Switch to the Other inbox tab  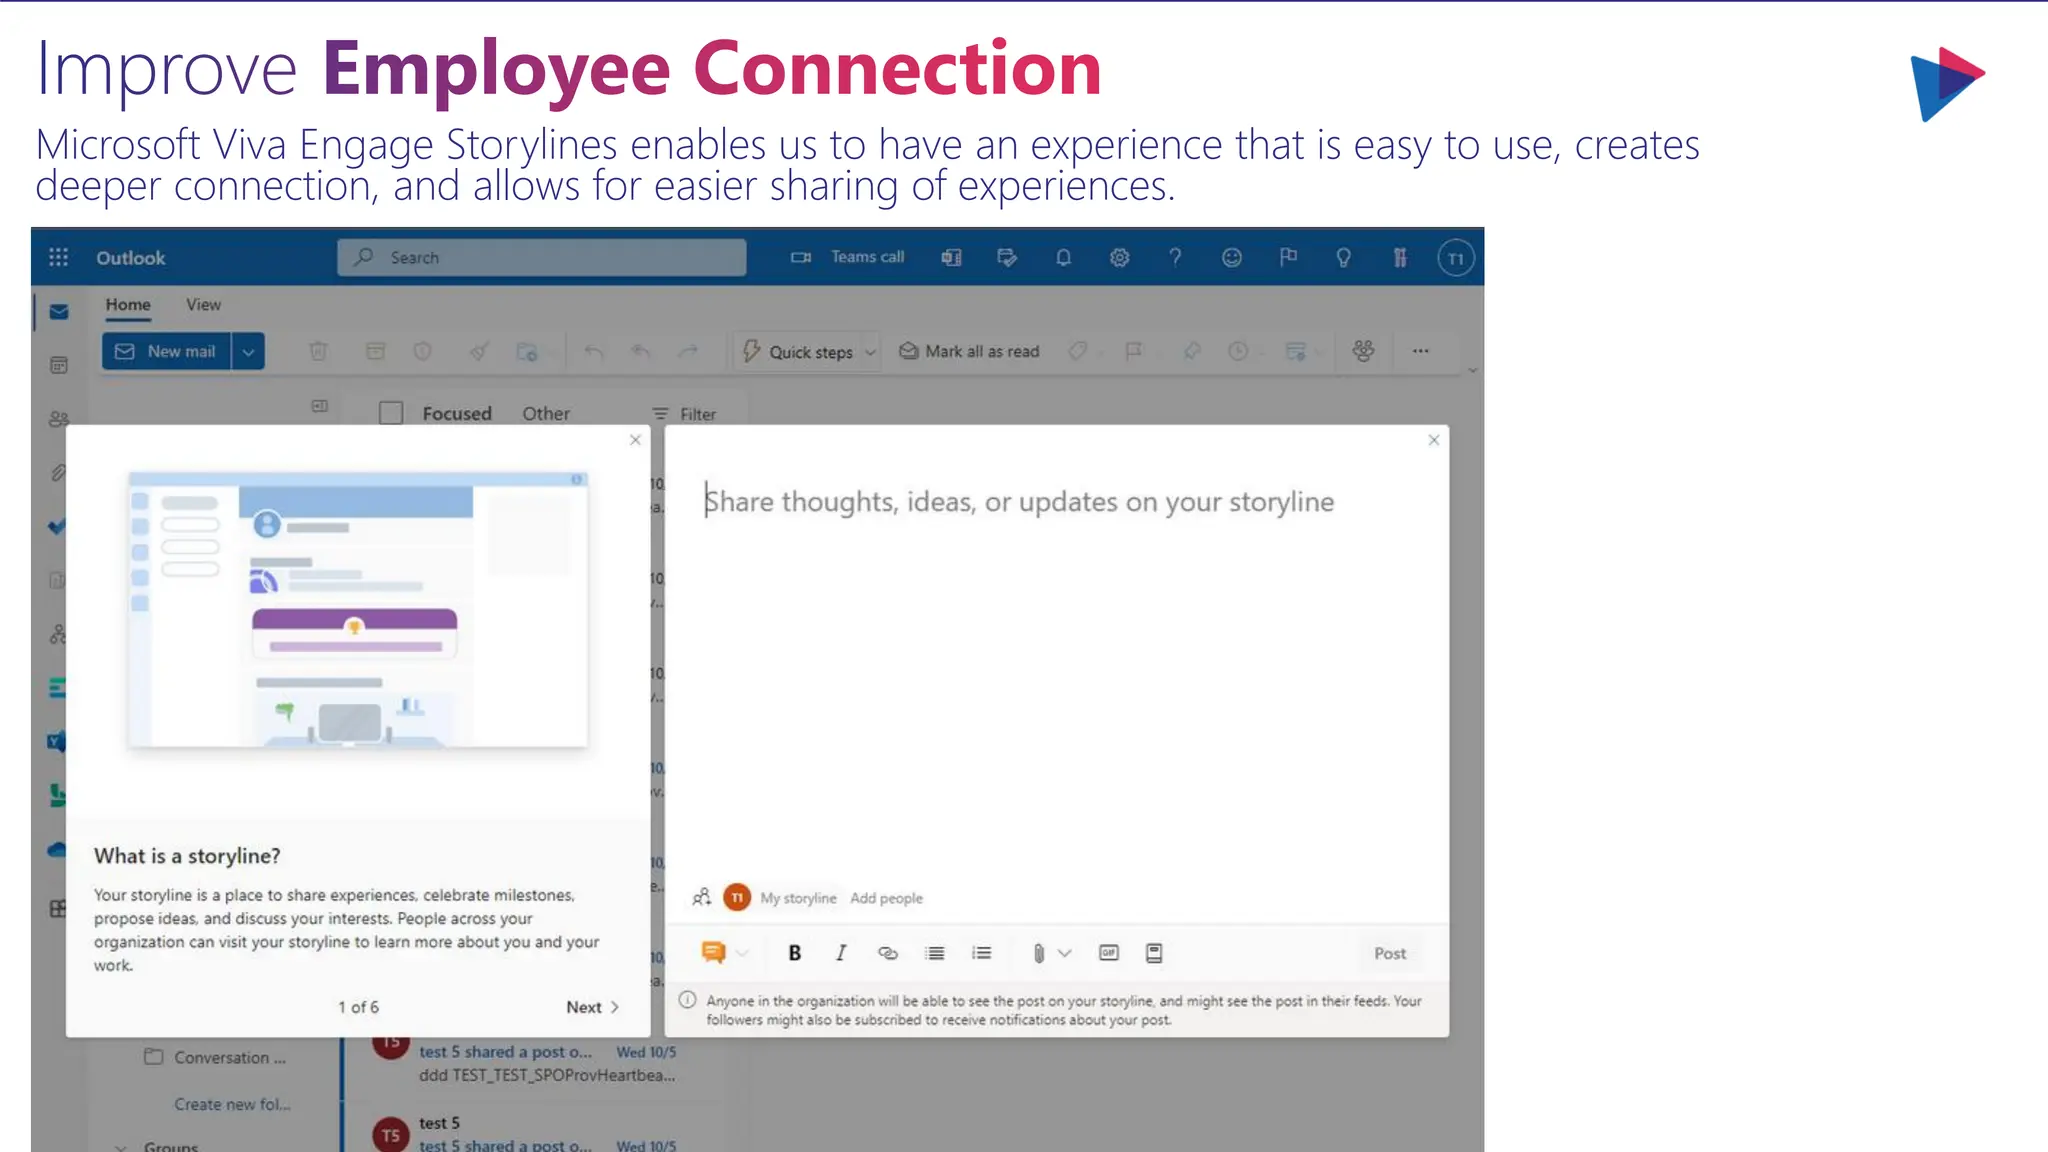pyautogui.click(x=546, y=413)
